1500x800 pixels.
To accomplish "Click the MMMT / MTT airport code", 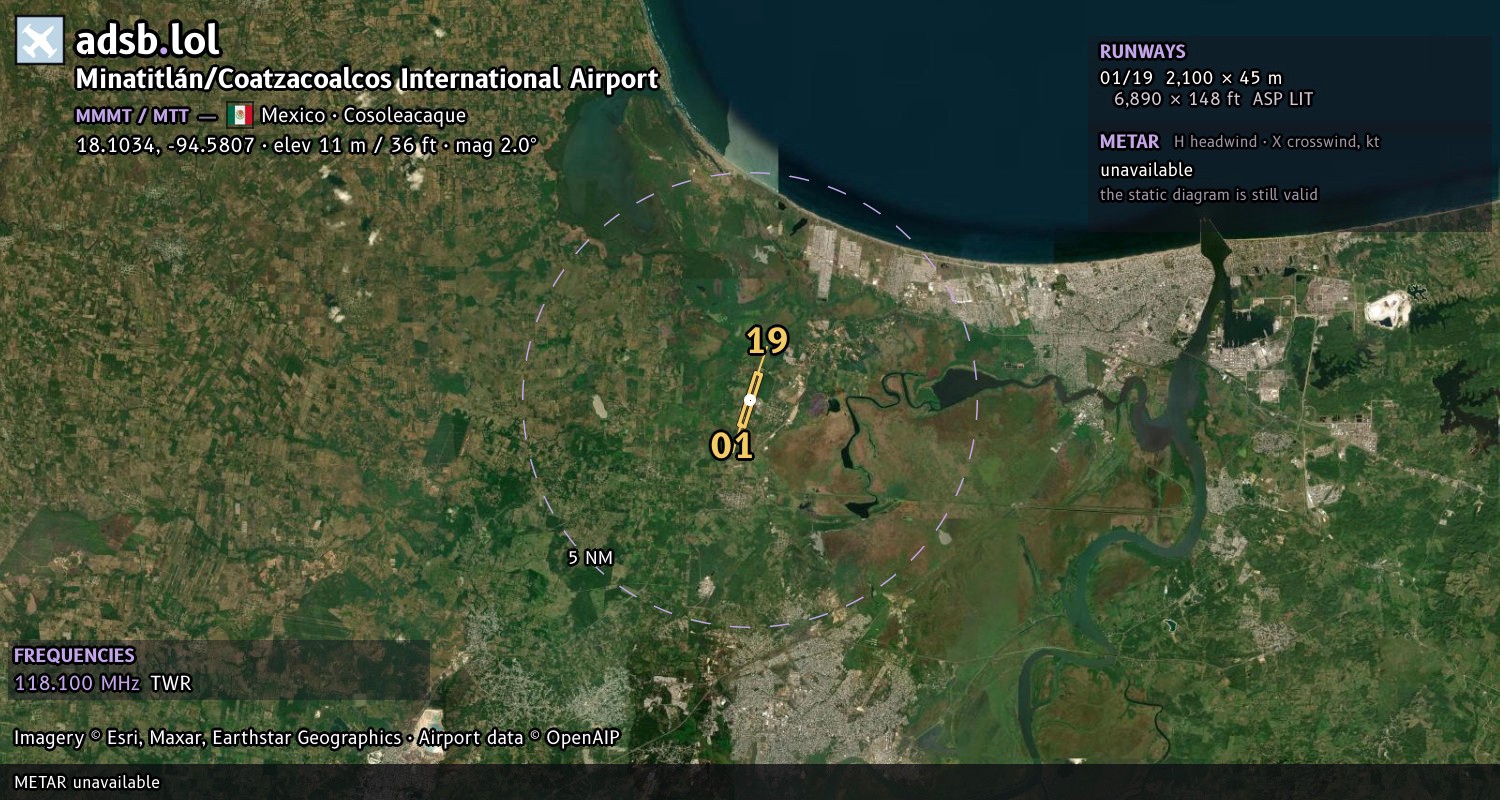I will click(132, 115).
